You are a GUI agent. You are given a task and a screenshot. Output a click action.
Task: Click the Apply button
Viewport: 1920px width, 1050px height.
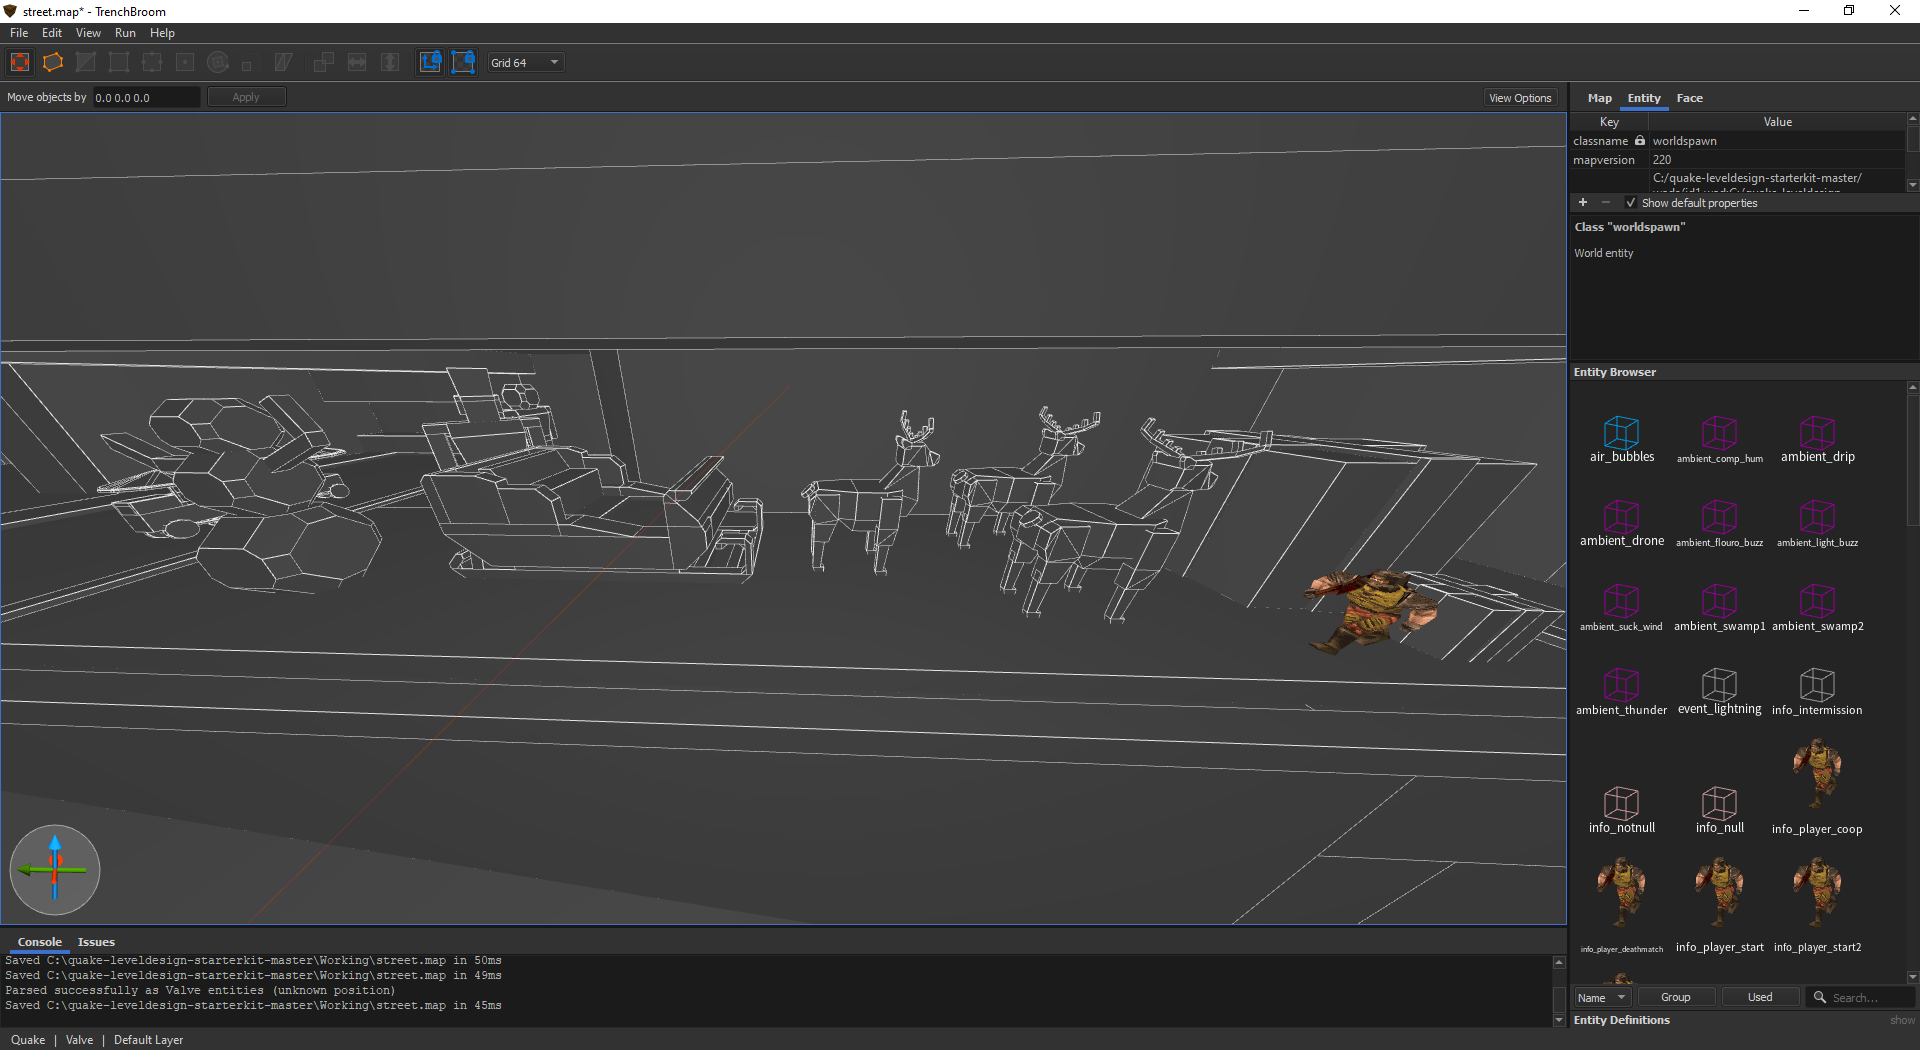click(246, 97)
